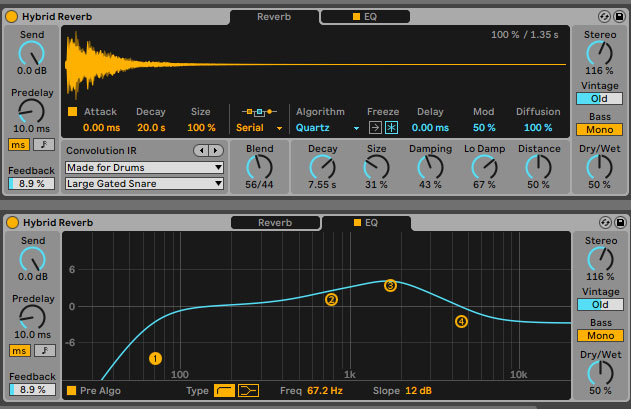The height and width of the screenshot is (409, 631).
Task: Click Vintage Old button in lower device
Action: [599, 304]
